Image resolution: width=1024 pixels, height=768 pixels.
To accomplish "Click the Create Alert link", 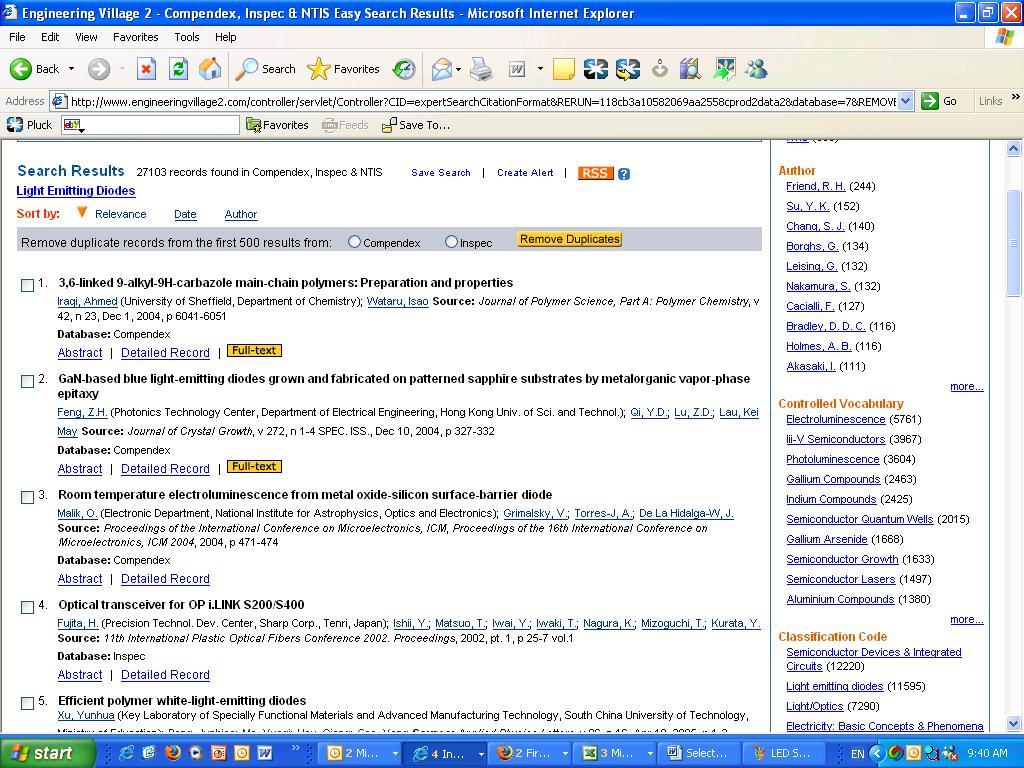I will (x=525, y=173).
